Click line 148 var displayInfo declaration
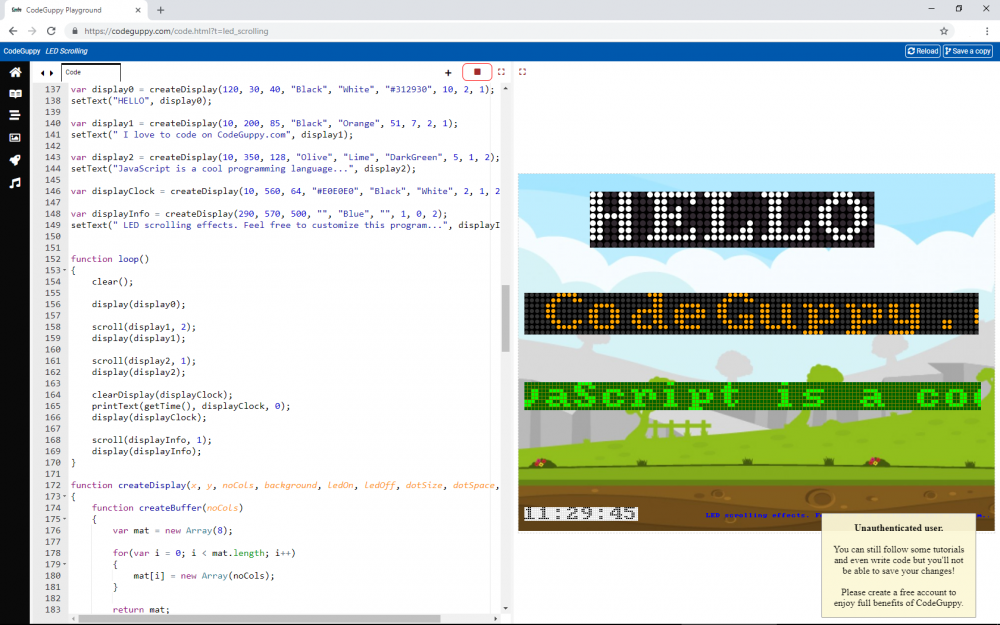1000x625 pixels. click(259, 214)
